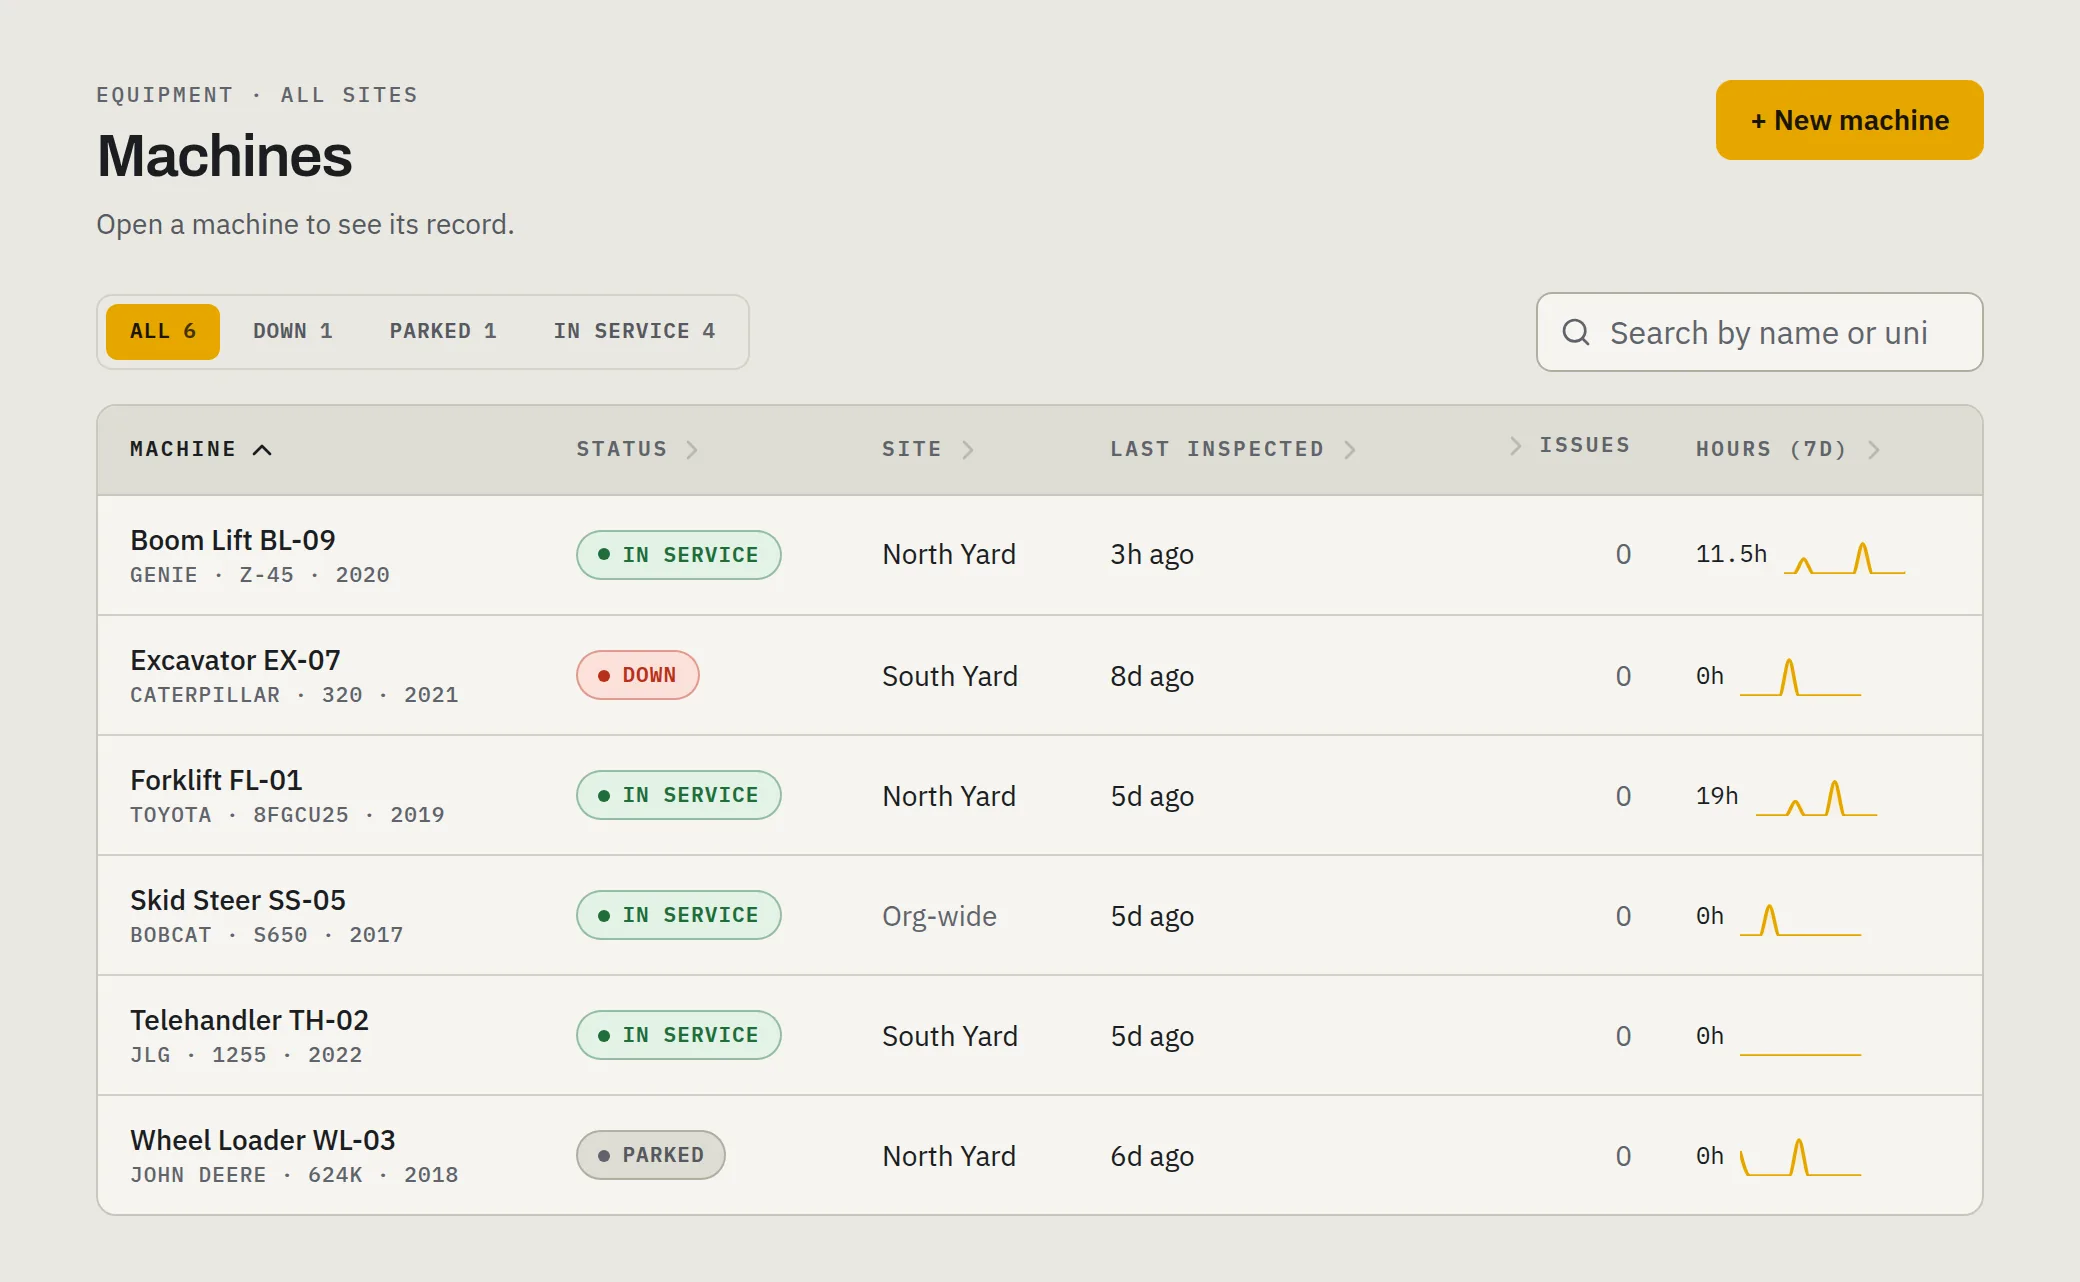
Task: Show the PARKED 1 filter tab
Action: pos(443,332)
